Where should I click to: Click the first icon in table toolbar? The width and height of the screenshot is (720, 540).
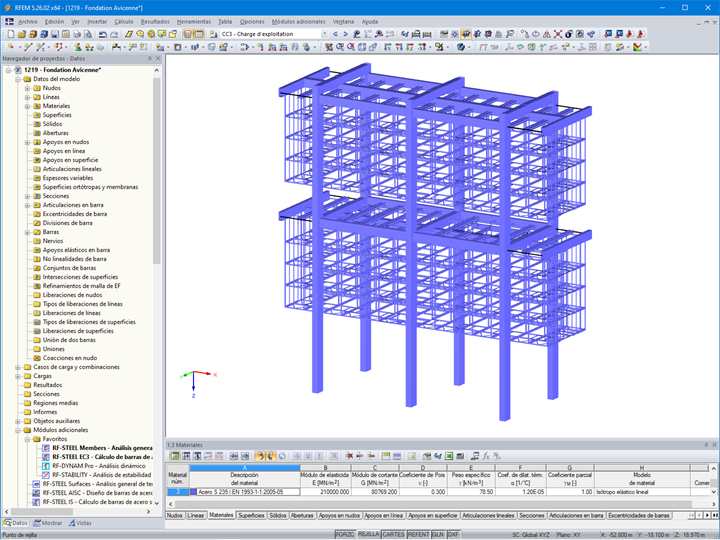(174, 456)
